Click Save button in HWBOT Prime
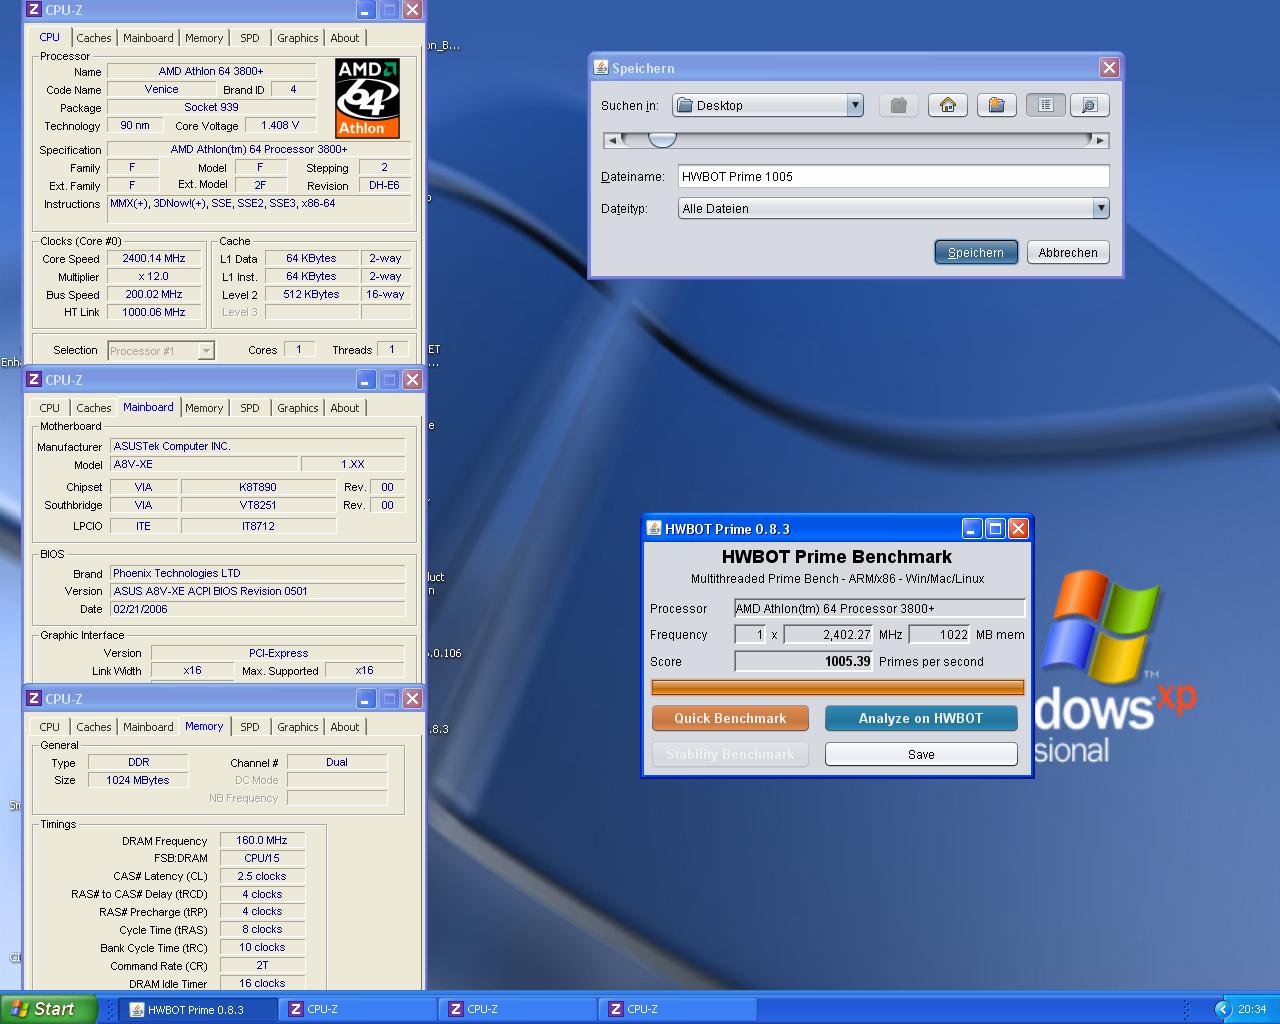Image resolution: width=1280 pixels, height=1024 pixels. [x=921, y=754]
